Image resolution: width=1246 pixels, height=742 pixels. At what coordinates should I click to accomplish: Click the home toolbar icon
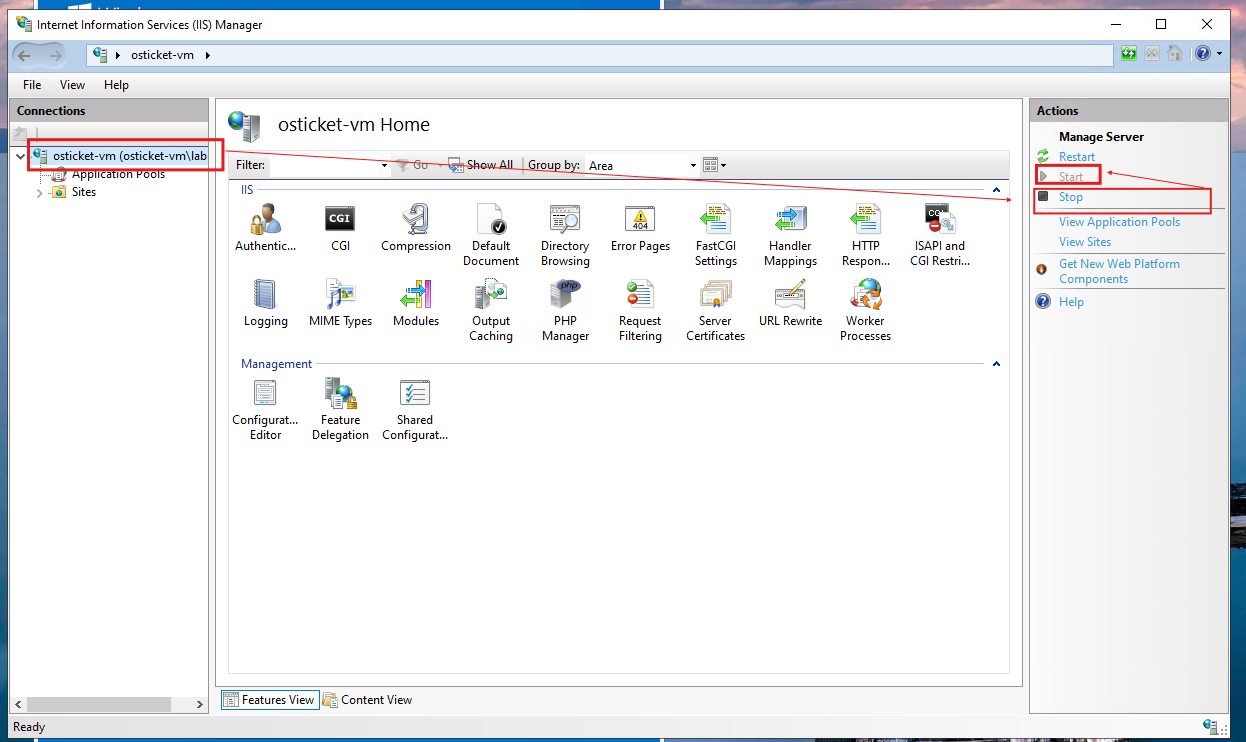pos(1175,54)
